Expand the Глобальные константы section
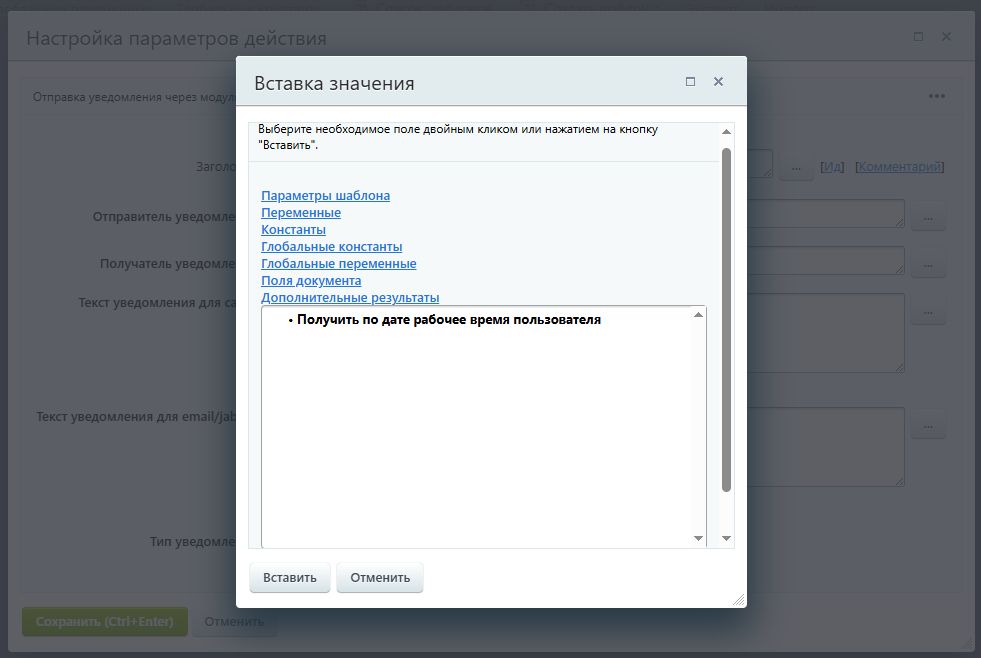This screenshot has height=658, width=981. (x=330, y=246)
